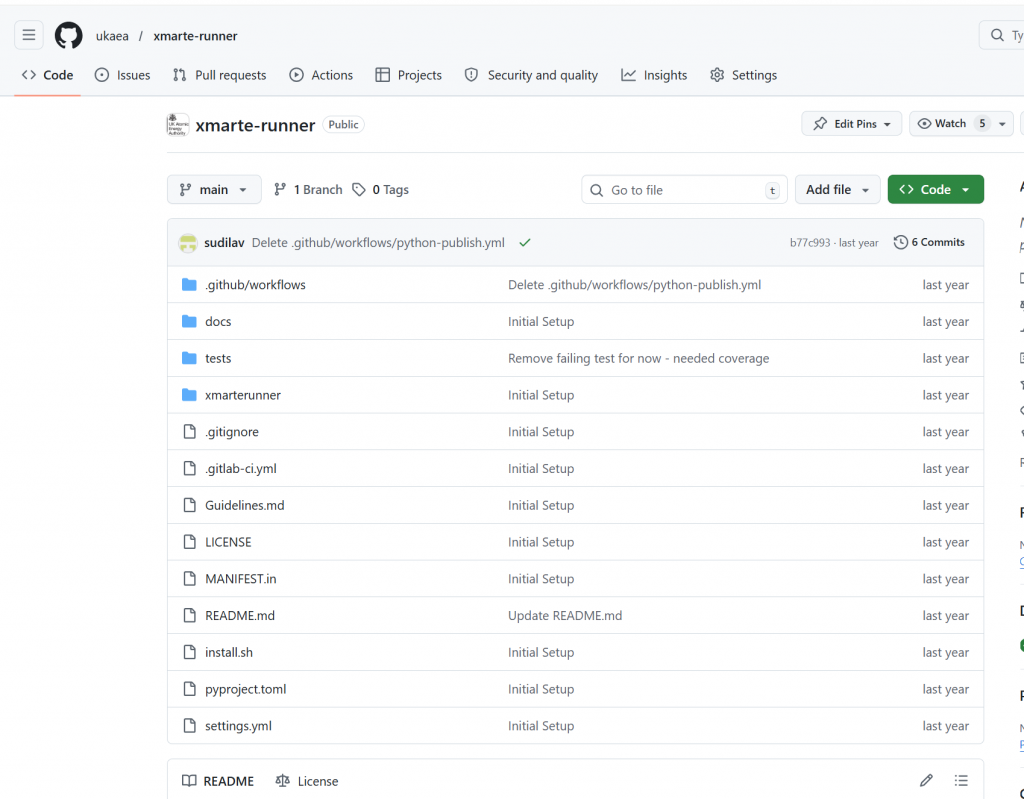This screenshot has height=799, width=1024.
Task: Open the Actions tab
Action: pos(321,75)
